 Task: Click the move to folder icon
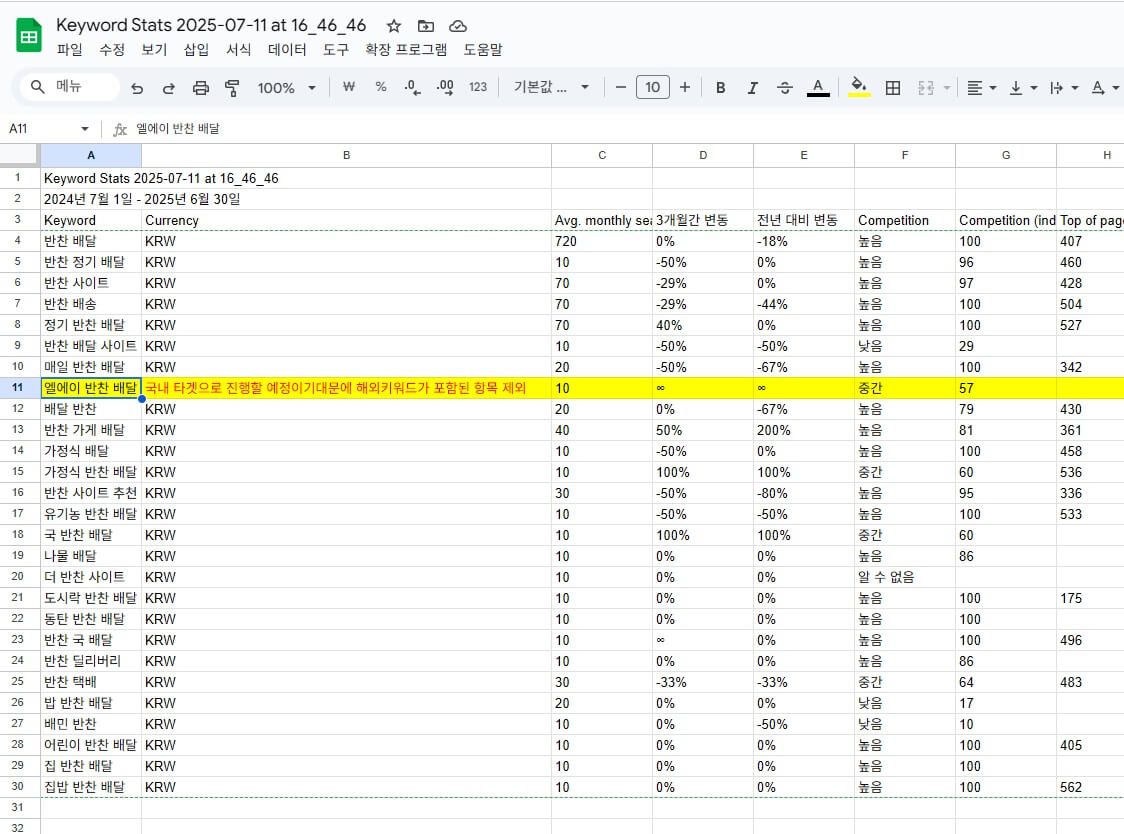pyautogui.click(x=426, y=26)
